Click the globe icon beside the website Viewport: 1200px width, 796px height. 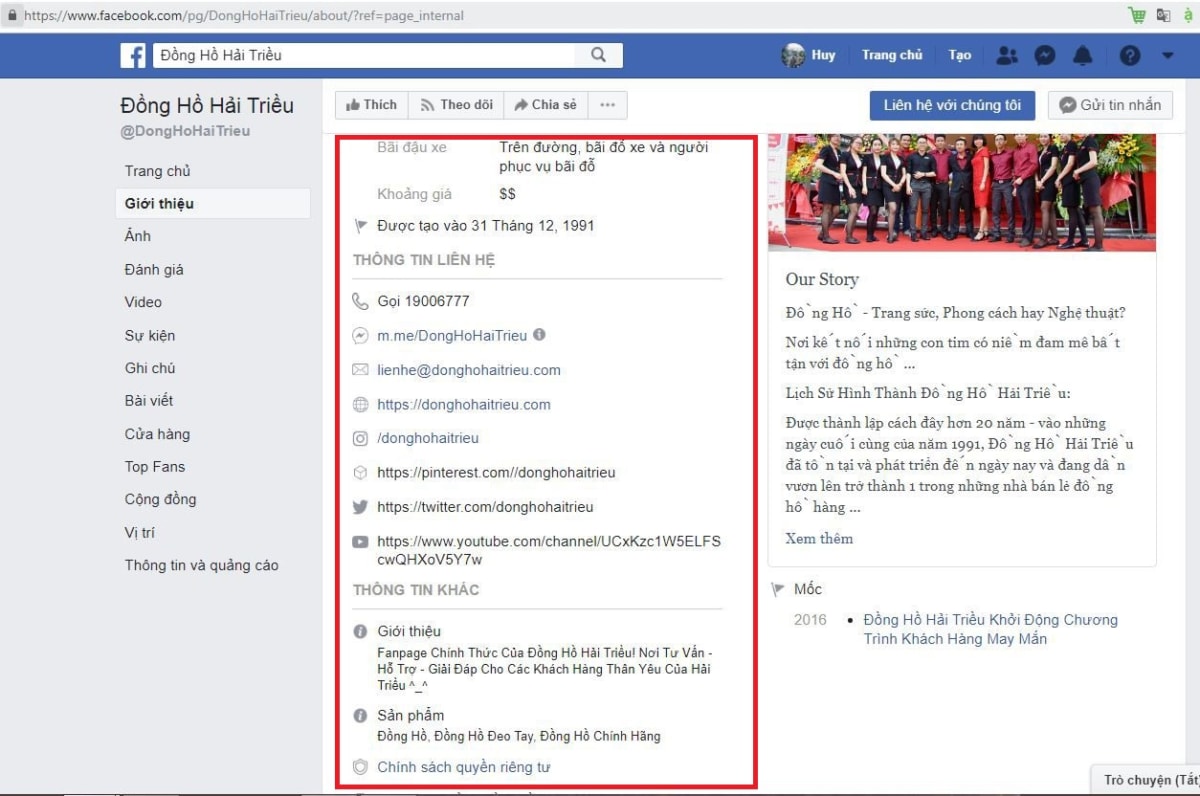coord(361,405)
